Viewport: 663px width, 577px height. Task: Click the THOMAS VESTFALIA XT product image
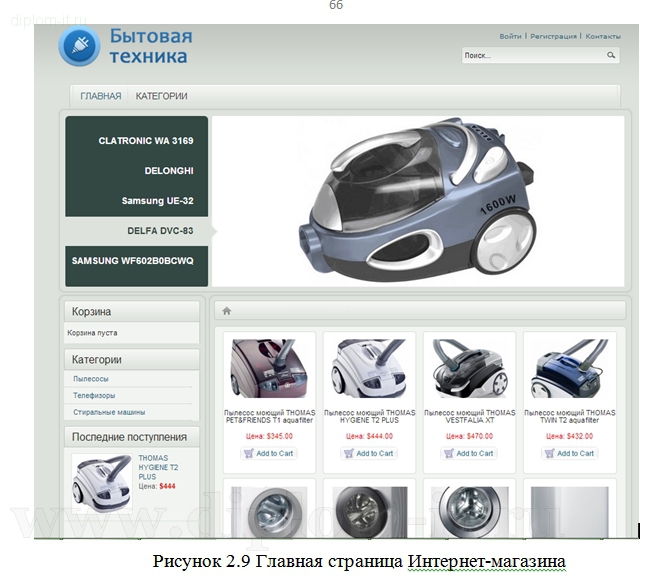click(x=469, y=367)
